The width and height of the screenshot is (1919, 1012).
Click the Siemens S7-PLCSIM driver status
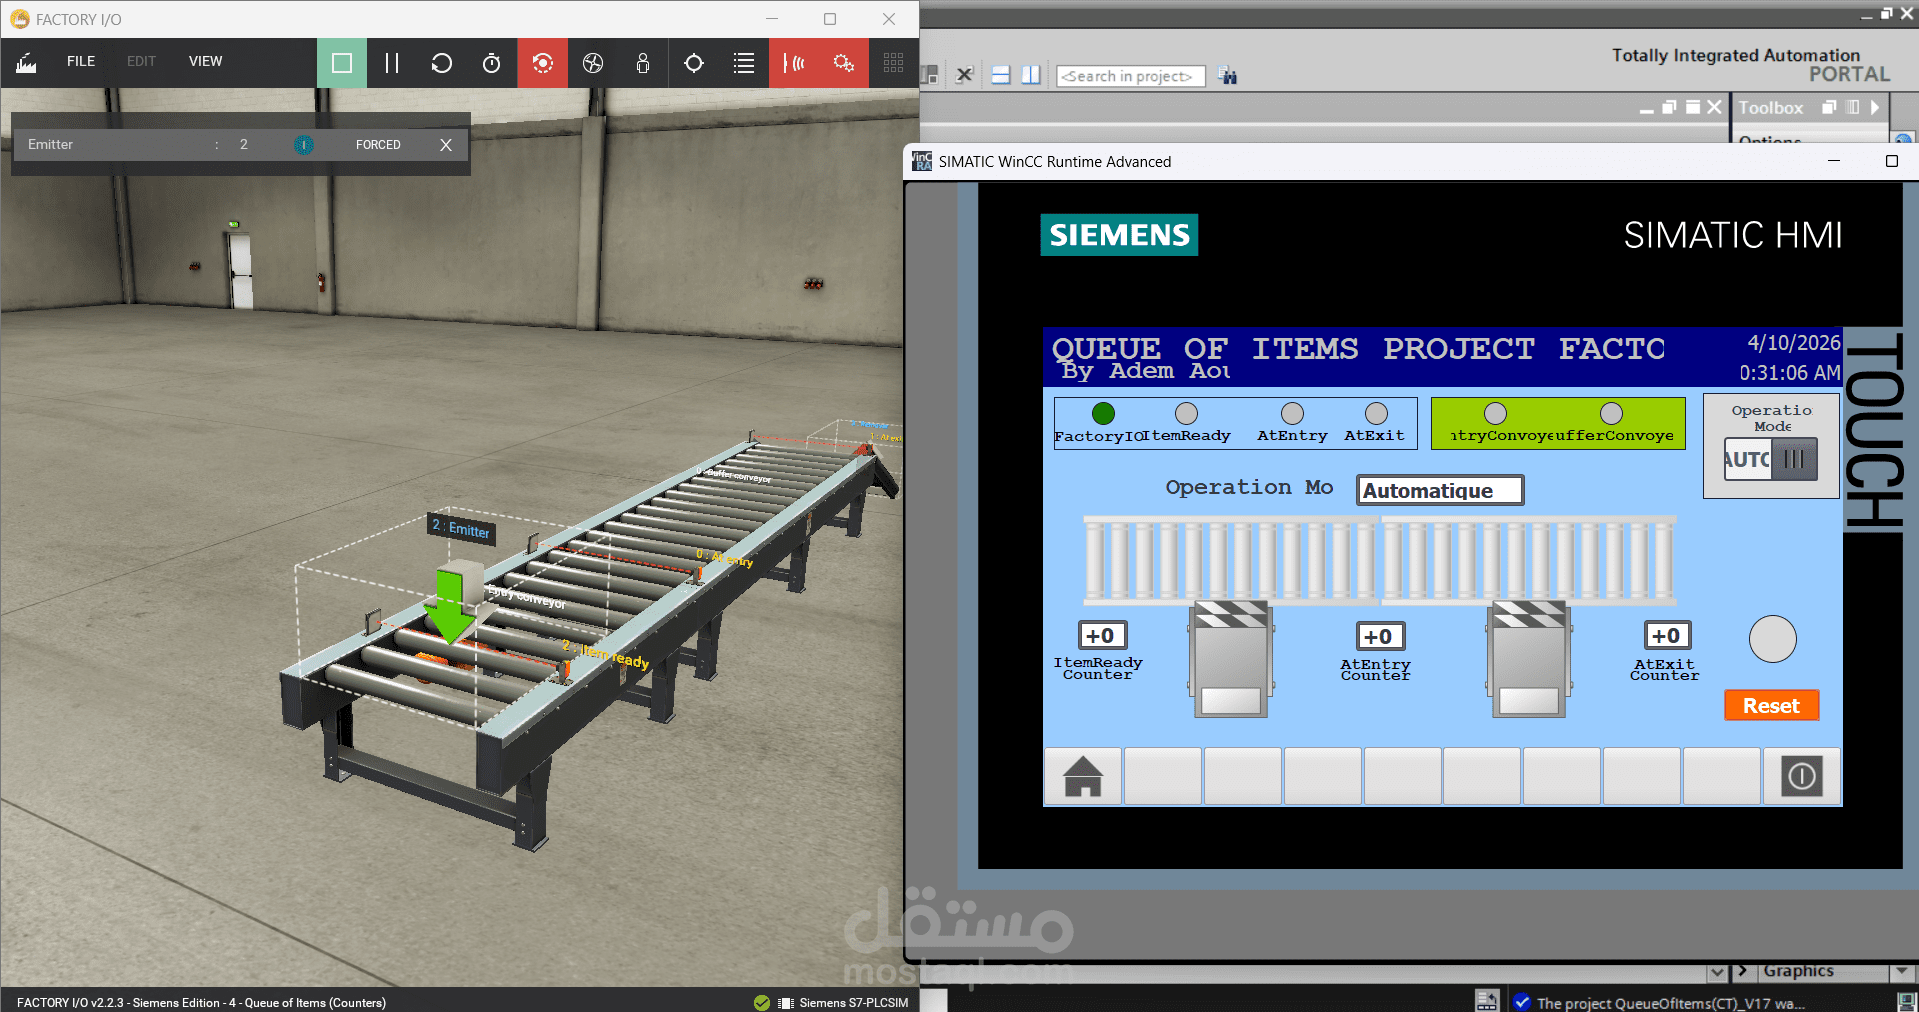tap(843, 1002)
